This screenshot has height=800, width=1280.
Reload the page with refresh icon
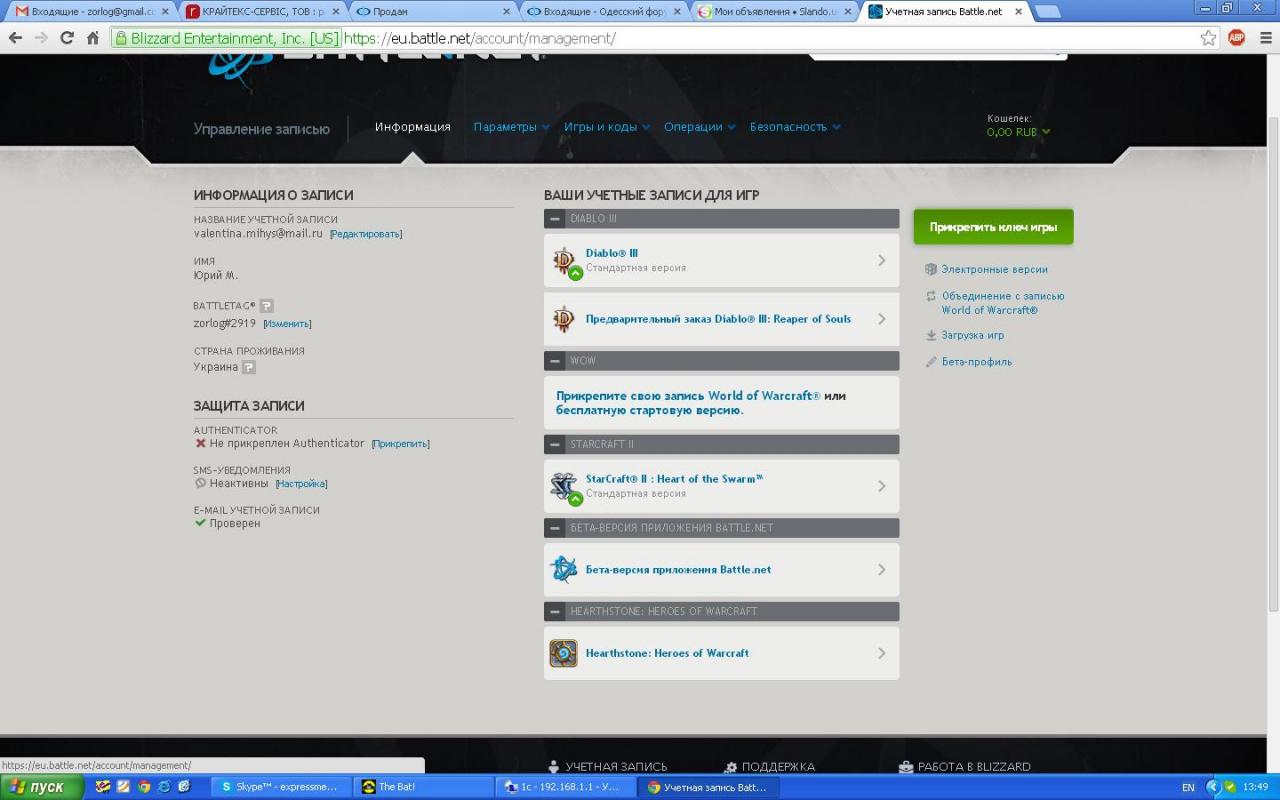pyautogui.click(x=67, y=38)
